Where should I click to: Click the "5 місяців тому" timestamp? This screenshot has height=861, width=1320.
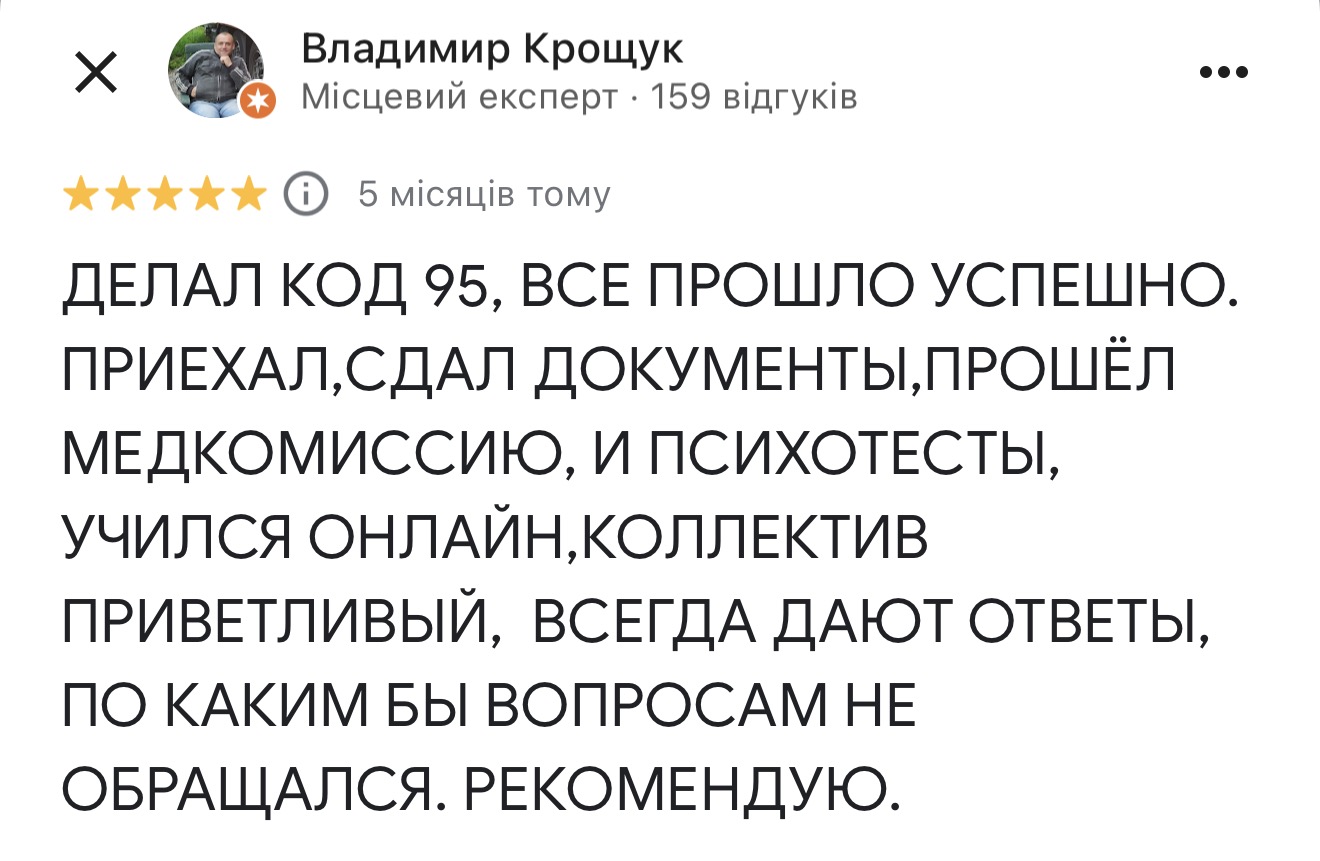point(484,195)
